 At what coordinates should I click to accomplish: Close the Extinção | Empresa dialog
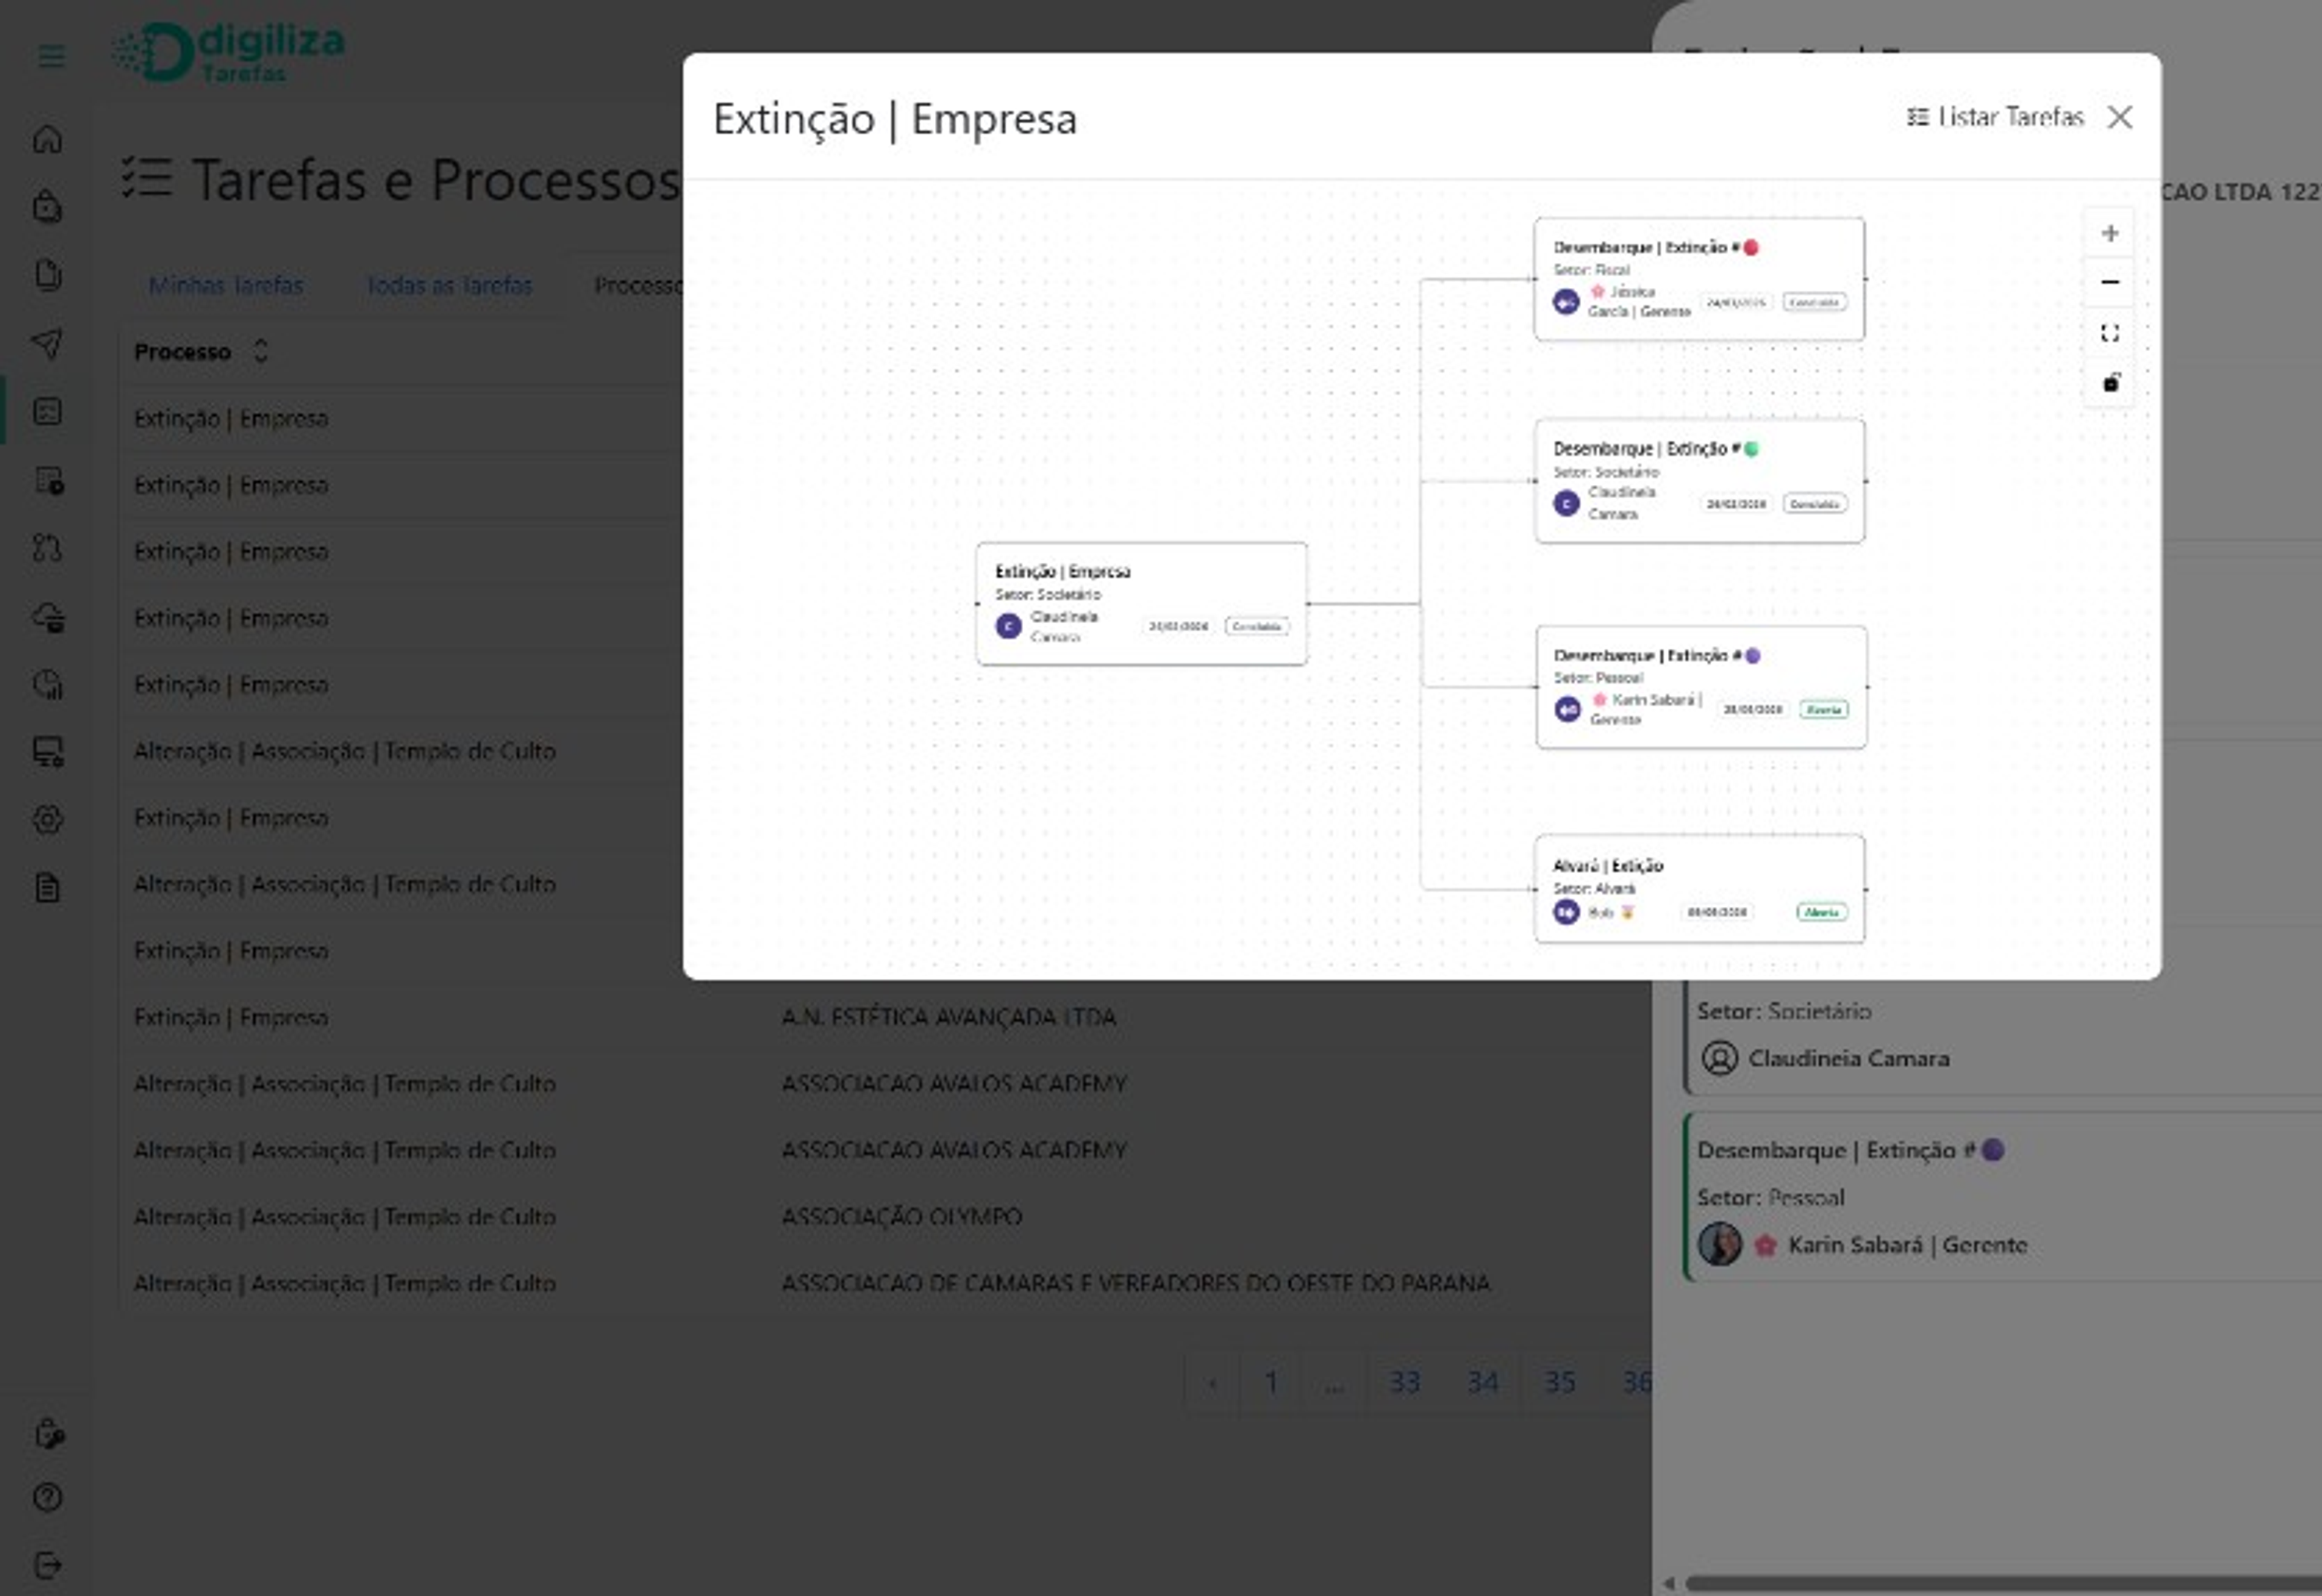click(2119, 117)
